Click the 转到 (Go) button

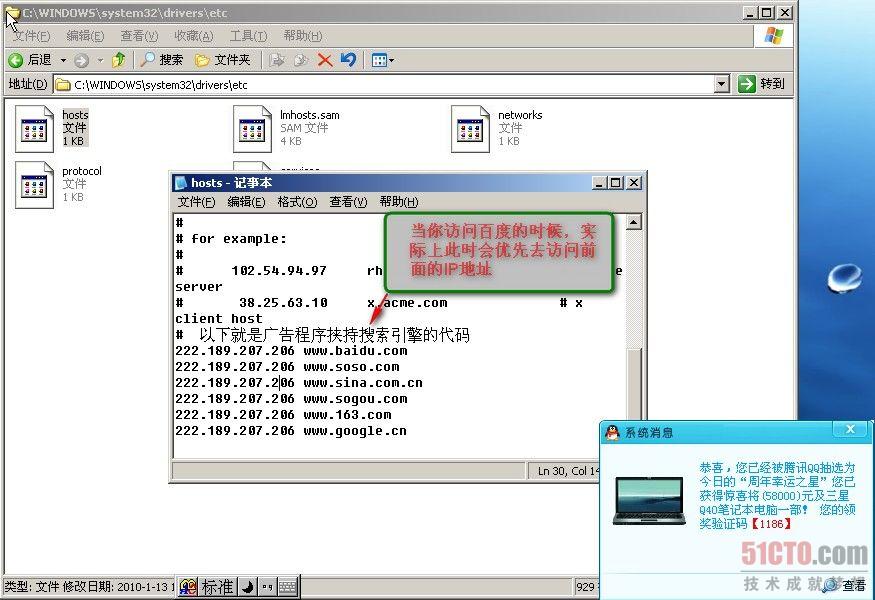762,84
